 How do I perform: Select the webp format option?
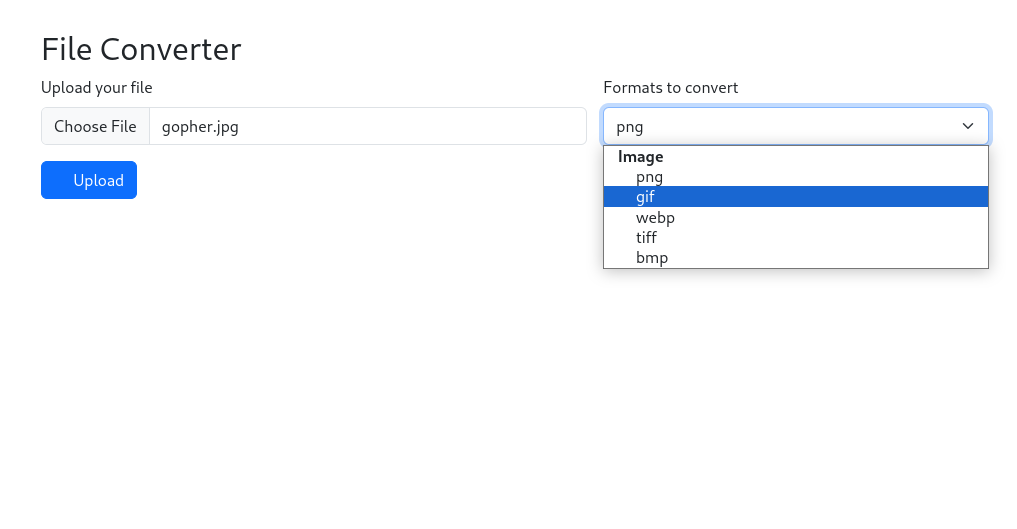point(655,217)
